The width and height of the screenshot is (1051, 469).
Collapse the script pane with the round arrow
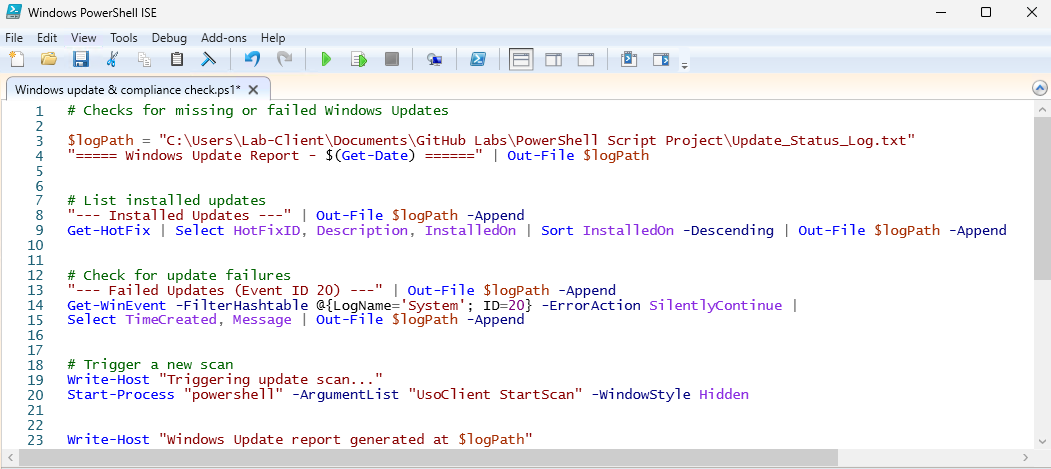point(1040,88)
